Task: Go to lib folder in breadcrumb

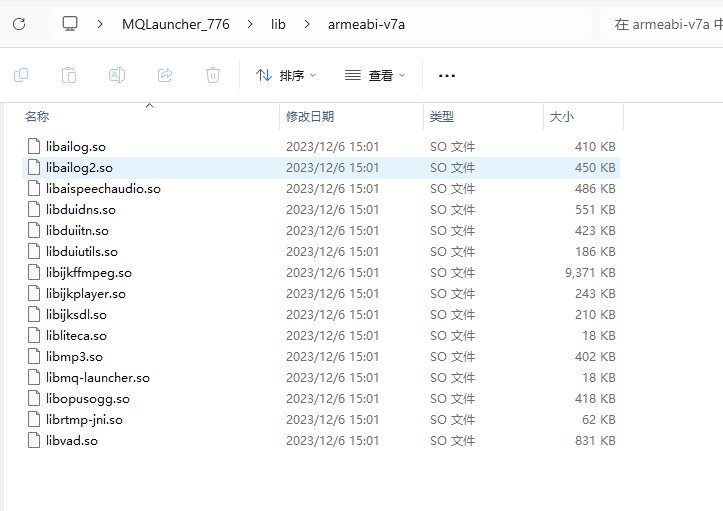Action: pos(278,24)
